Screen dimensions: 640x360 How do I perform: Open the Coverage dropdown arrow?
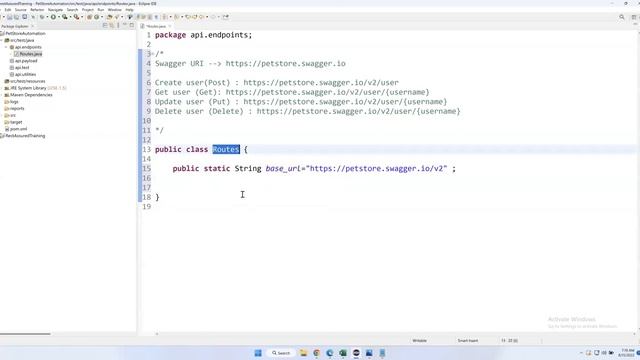[71, 17]
